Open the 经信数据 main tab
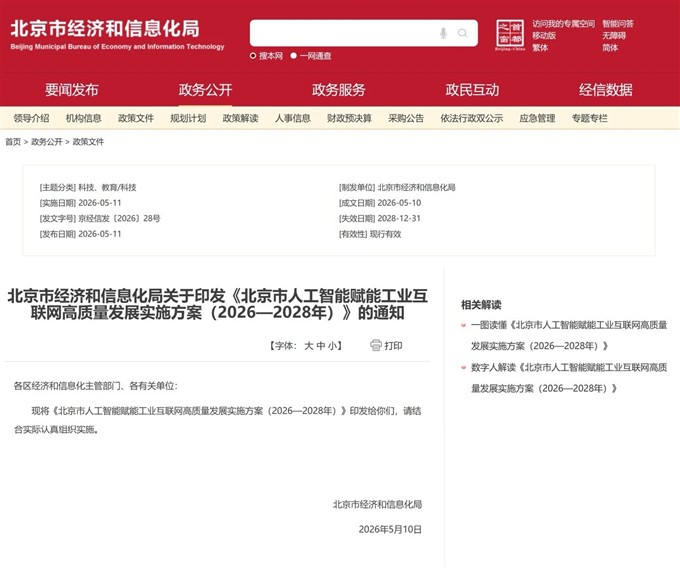 point(605,90)
